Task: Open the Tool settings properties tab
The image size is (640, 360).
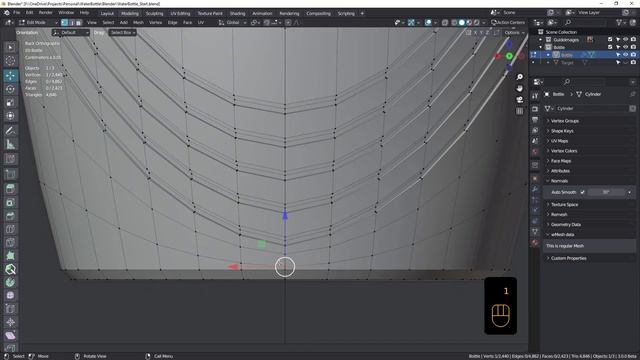Action: click(535, 96)
